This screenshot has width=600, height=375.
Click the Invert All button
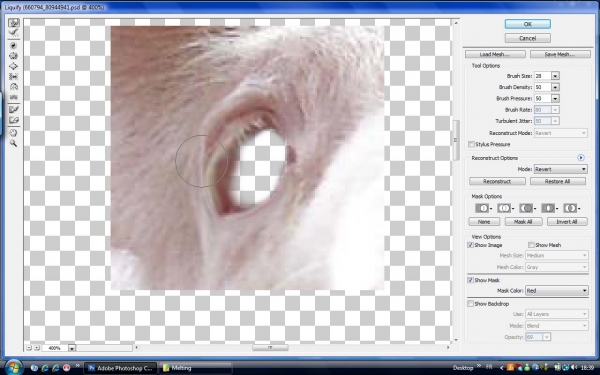(567, 222)
